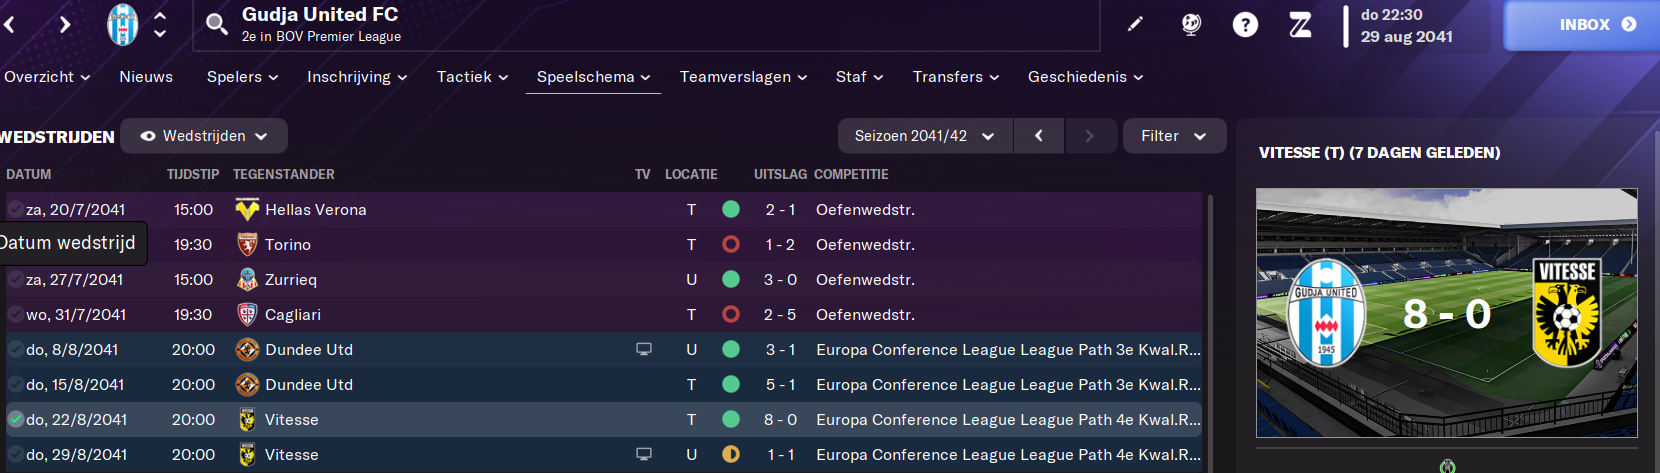Click the Dundee Utd crest on 8/8/2041
The width and height of the screenshot is (1660, 473).
pos(247,350)
